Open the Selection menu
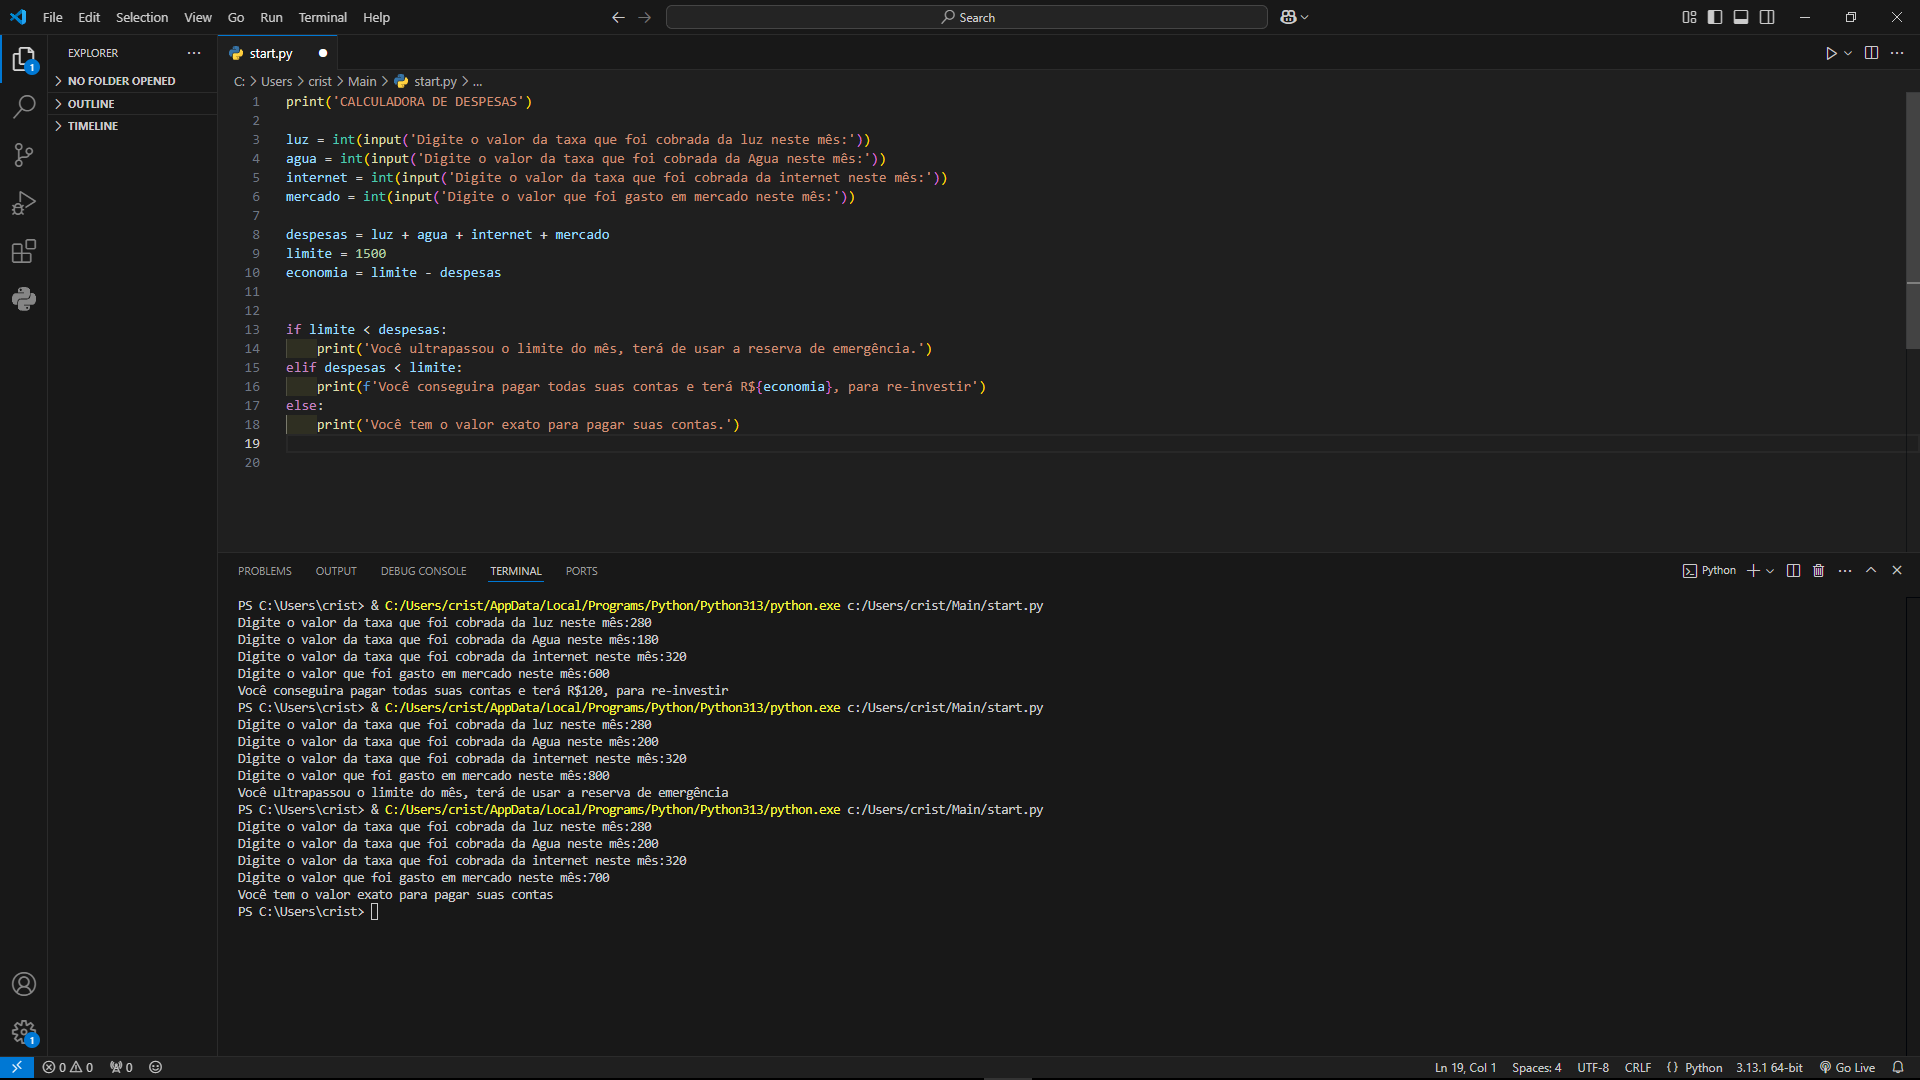The height and width of the screenshot is (1080, 1920). pos(142,17)
